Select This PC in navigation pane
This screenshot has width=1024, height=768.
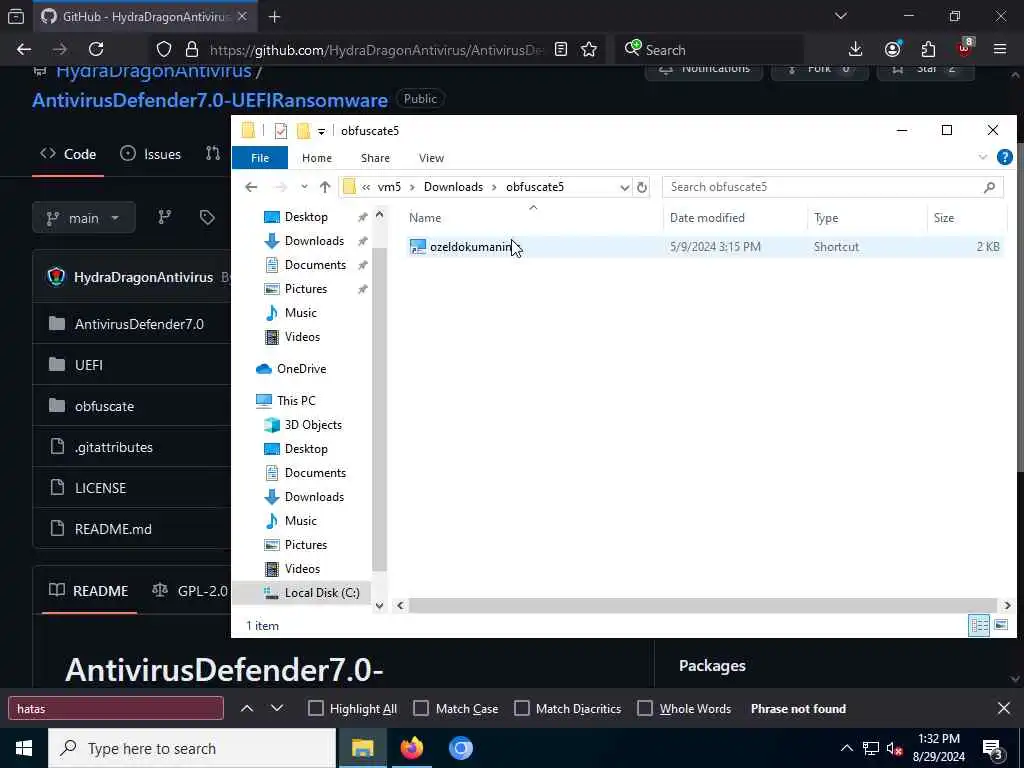pos(296,401)
